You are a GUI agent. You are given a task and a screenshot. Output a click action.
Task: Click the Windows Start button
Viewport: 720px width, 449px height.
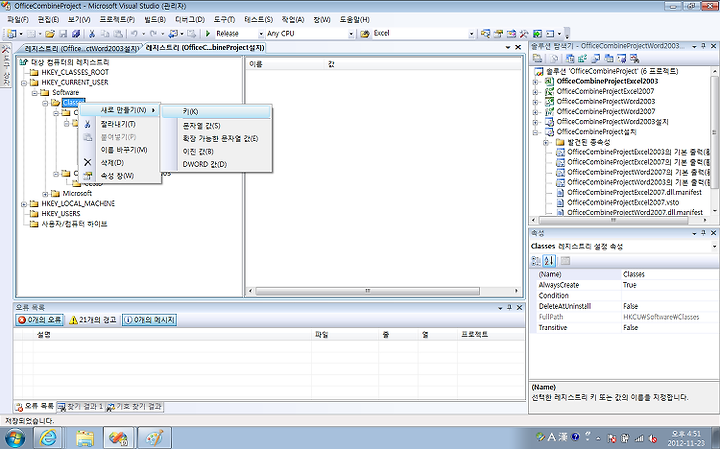click(x=13, y=438)
